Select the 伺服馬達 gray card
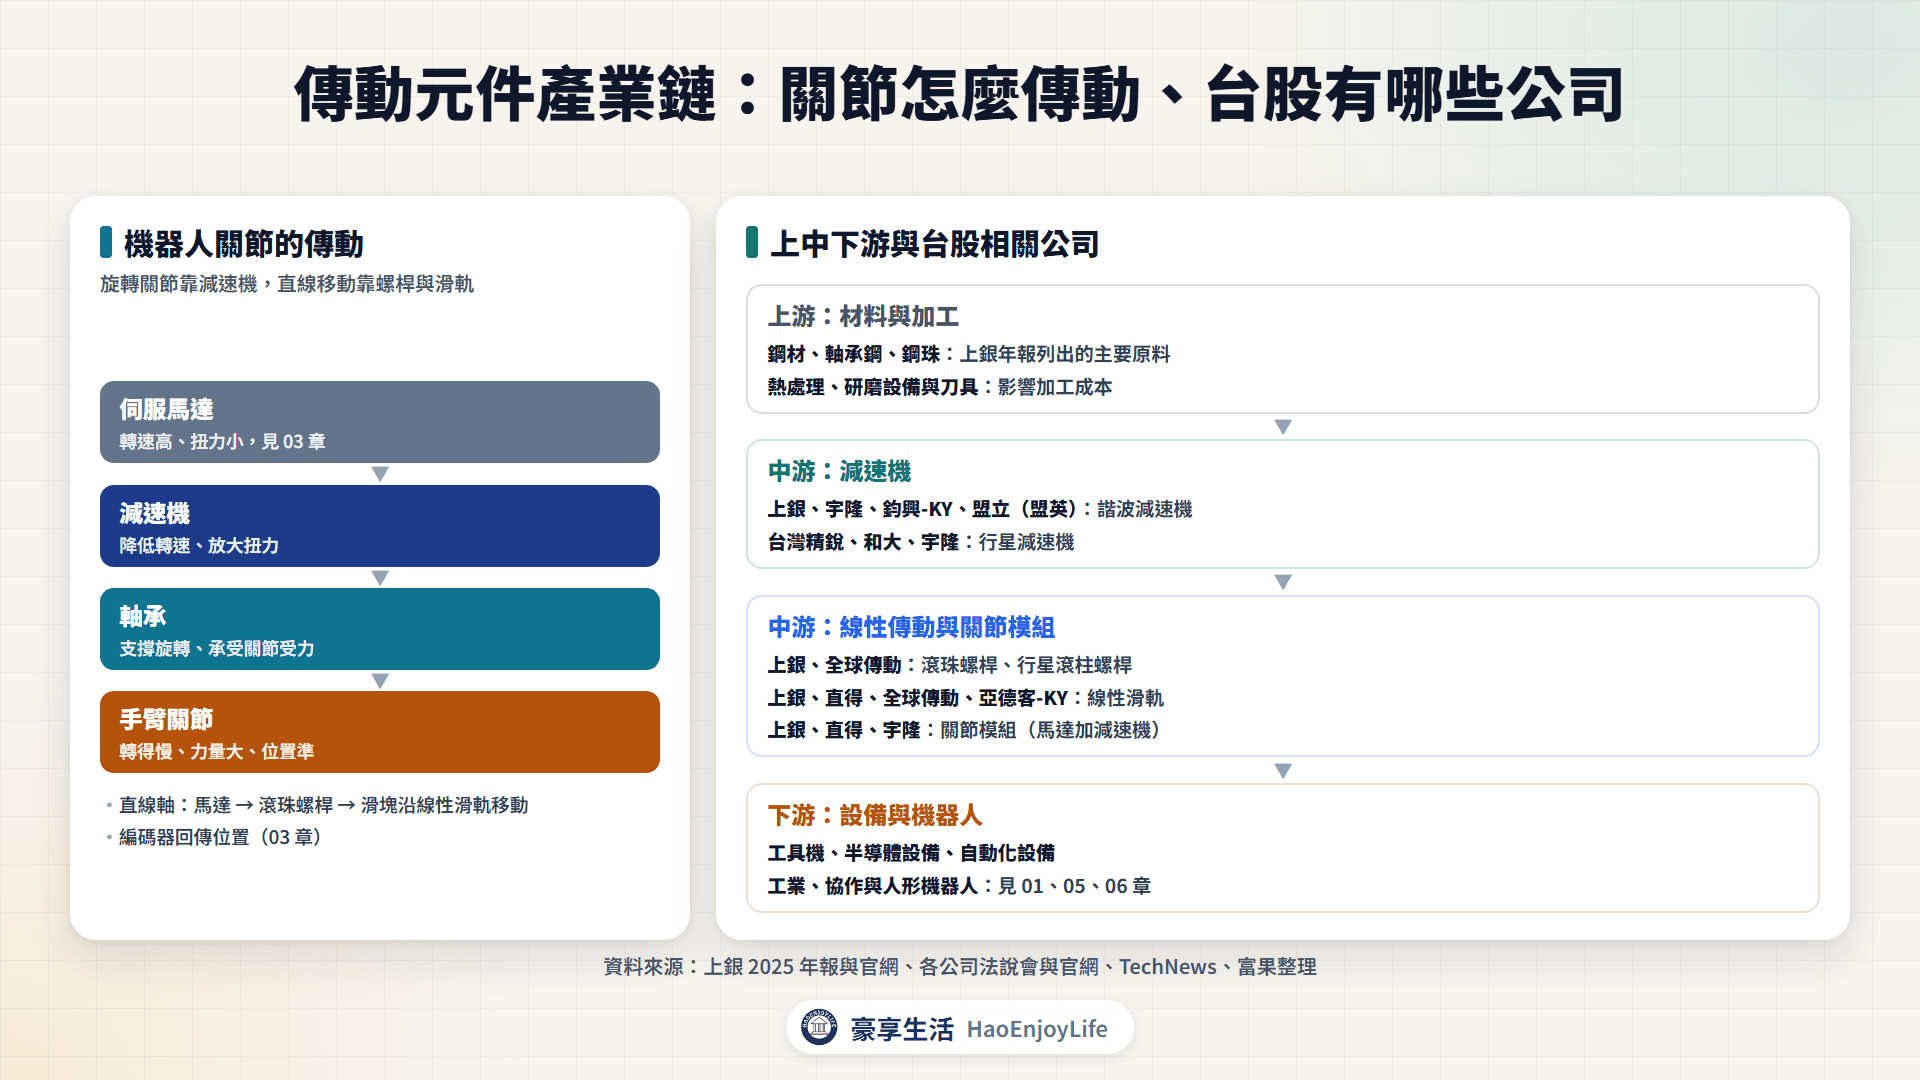 click(x=380, y=422)
